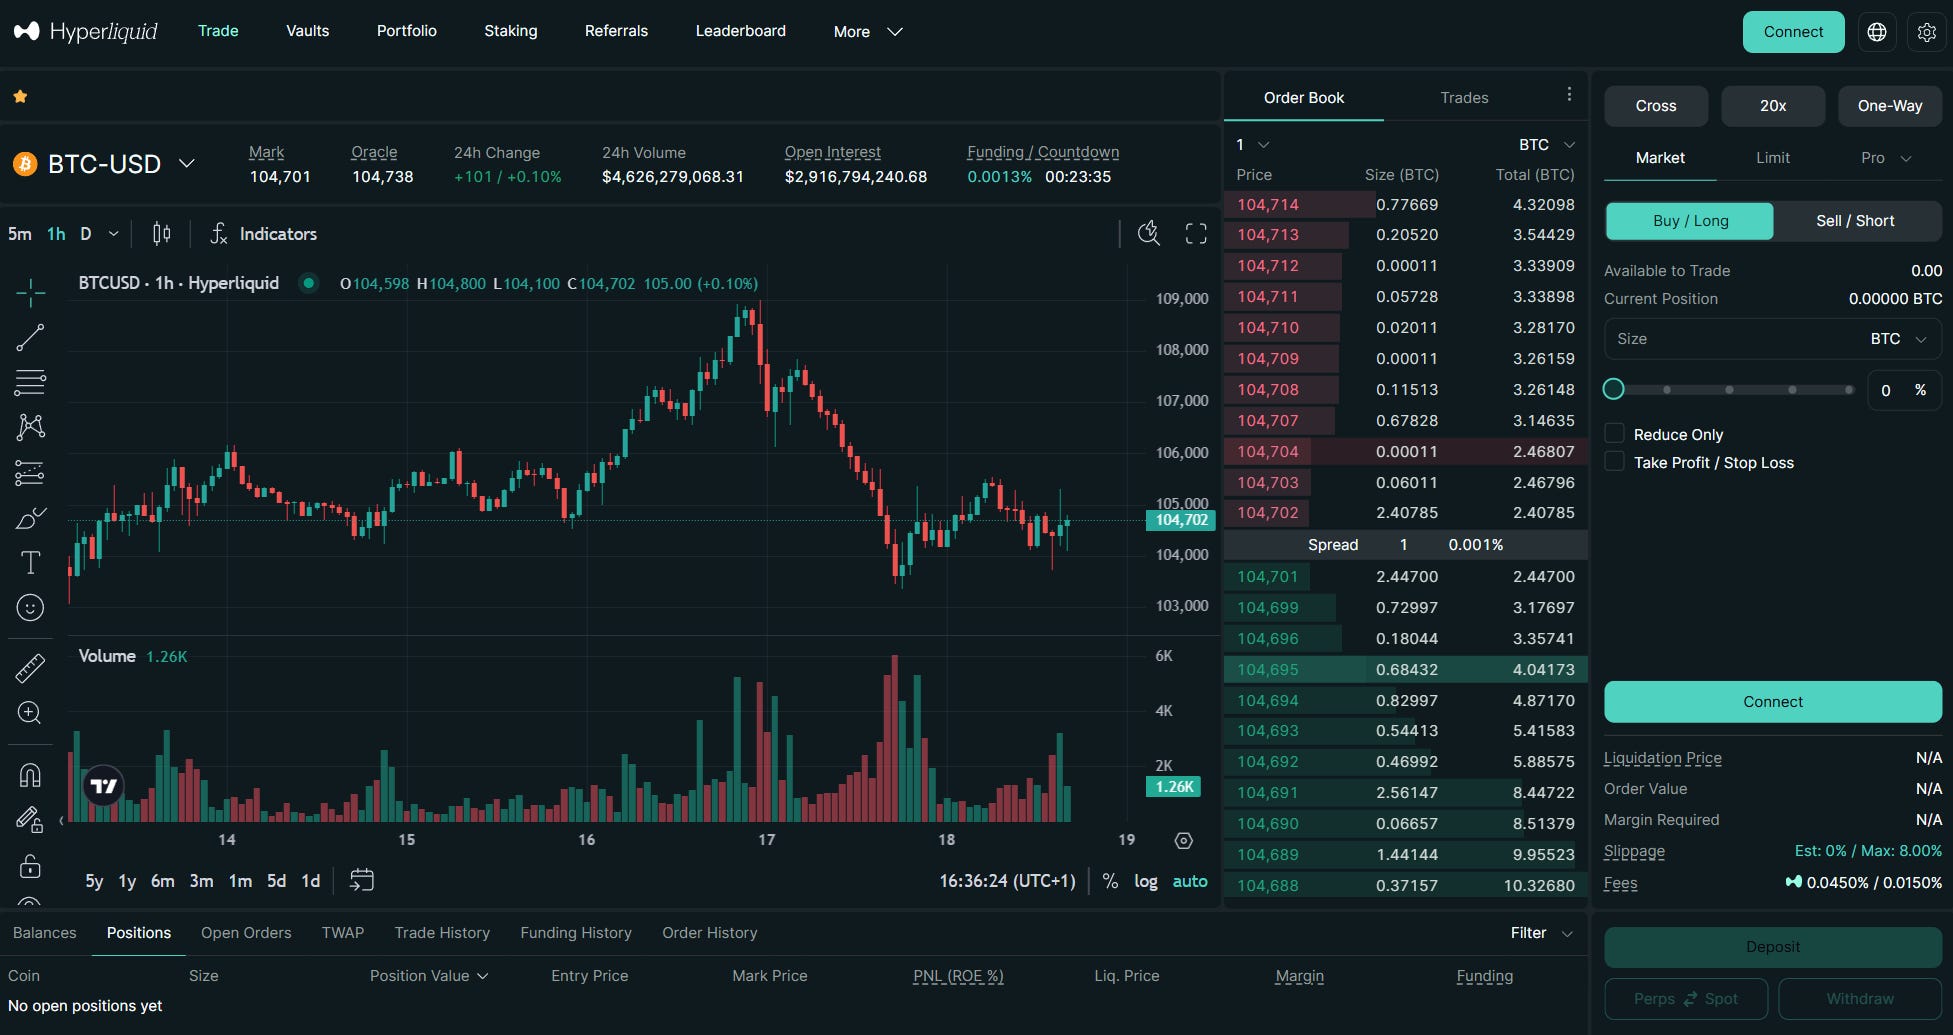
Task: Click the TradingView logo on the chart
Action: coord(103,787)
